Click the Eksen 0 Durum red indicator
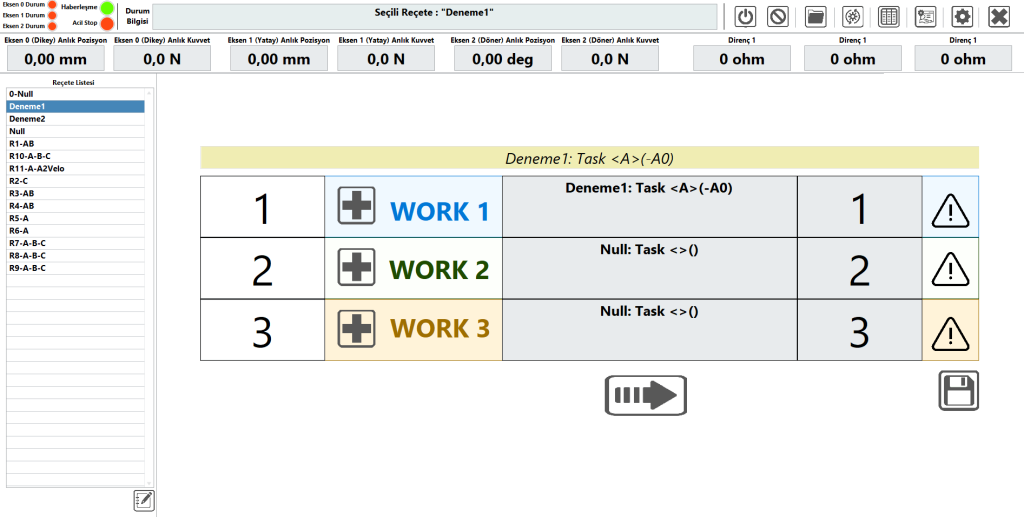 52,5
